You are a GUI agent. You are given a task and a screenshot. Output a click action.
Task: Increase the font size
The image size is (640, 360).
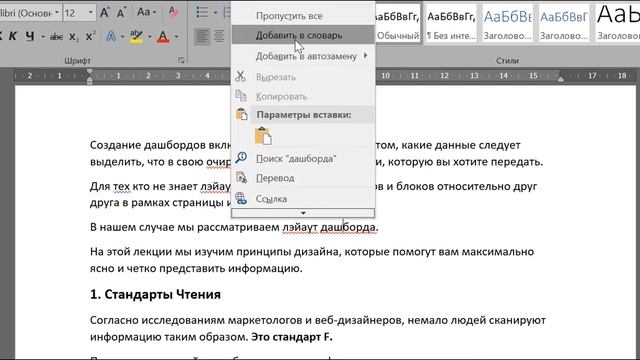pyautogui.click(x=105, y=13)
